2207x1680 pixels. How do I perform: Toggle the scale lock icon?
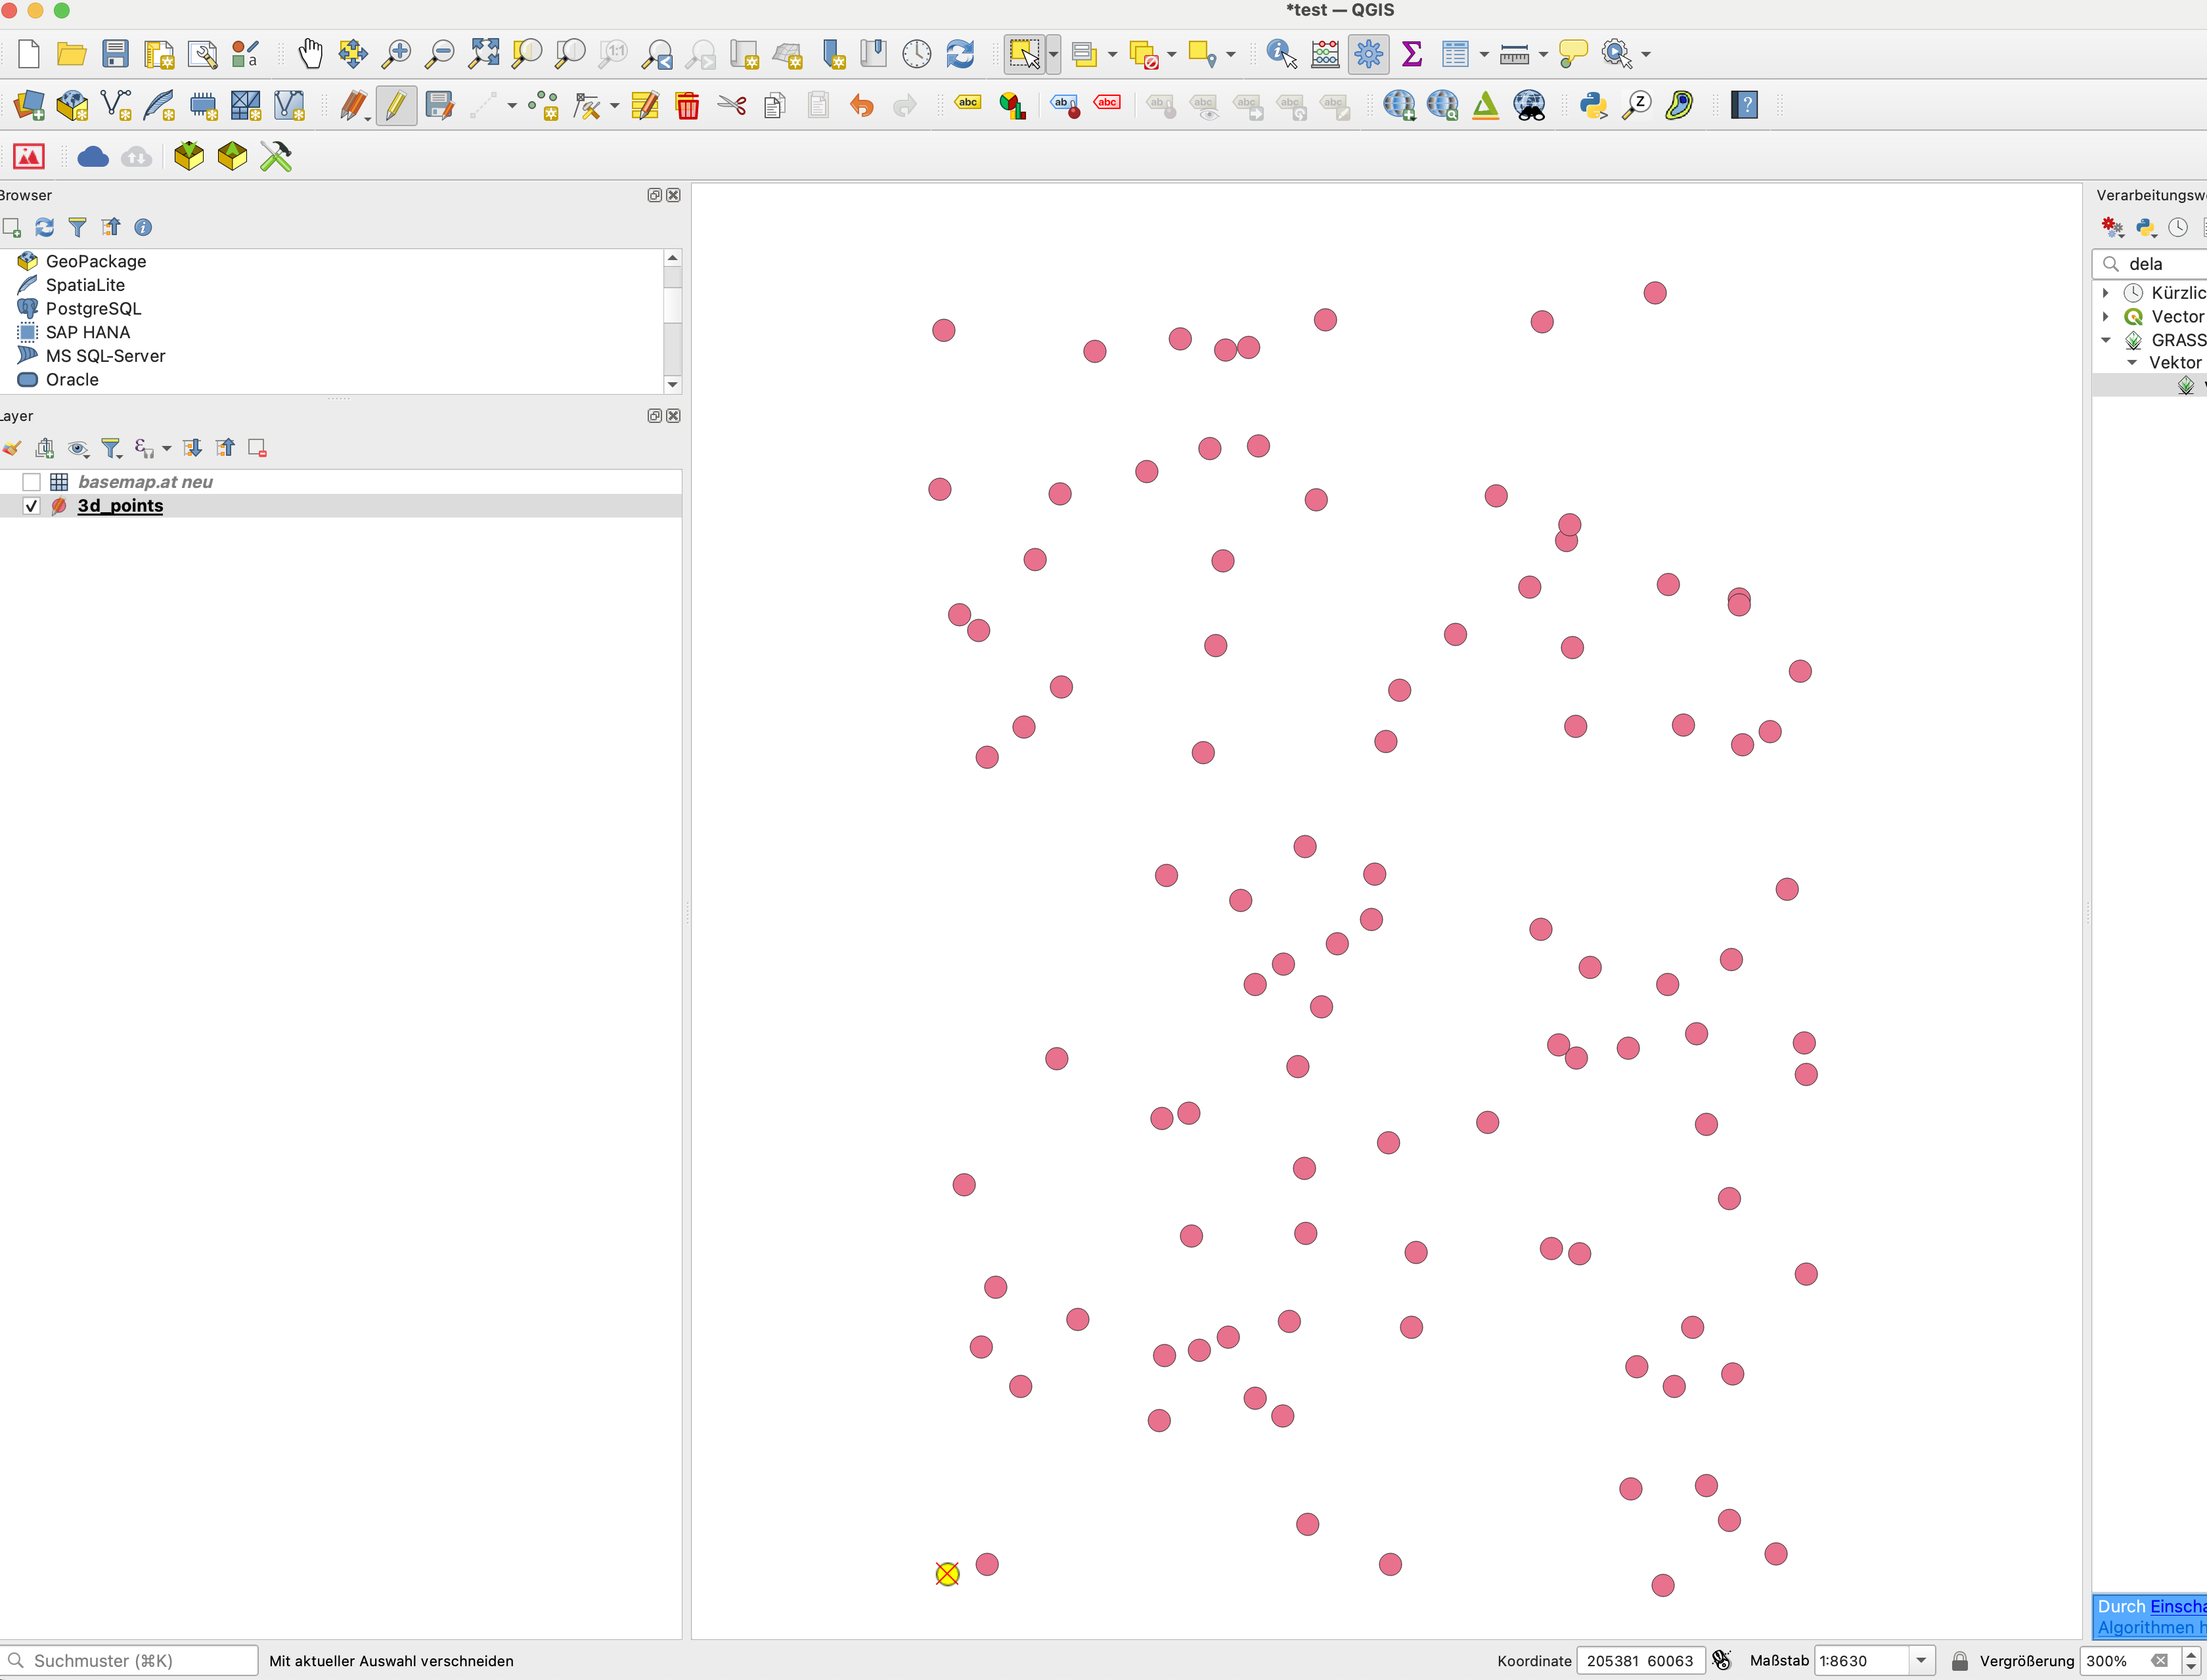point(1960,1660)
